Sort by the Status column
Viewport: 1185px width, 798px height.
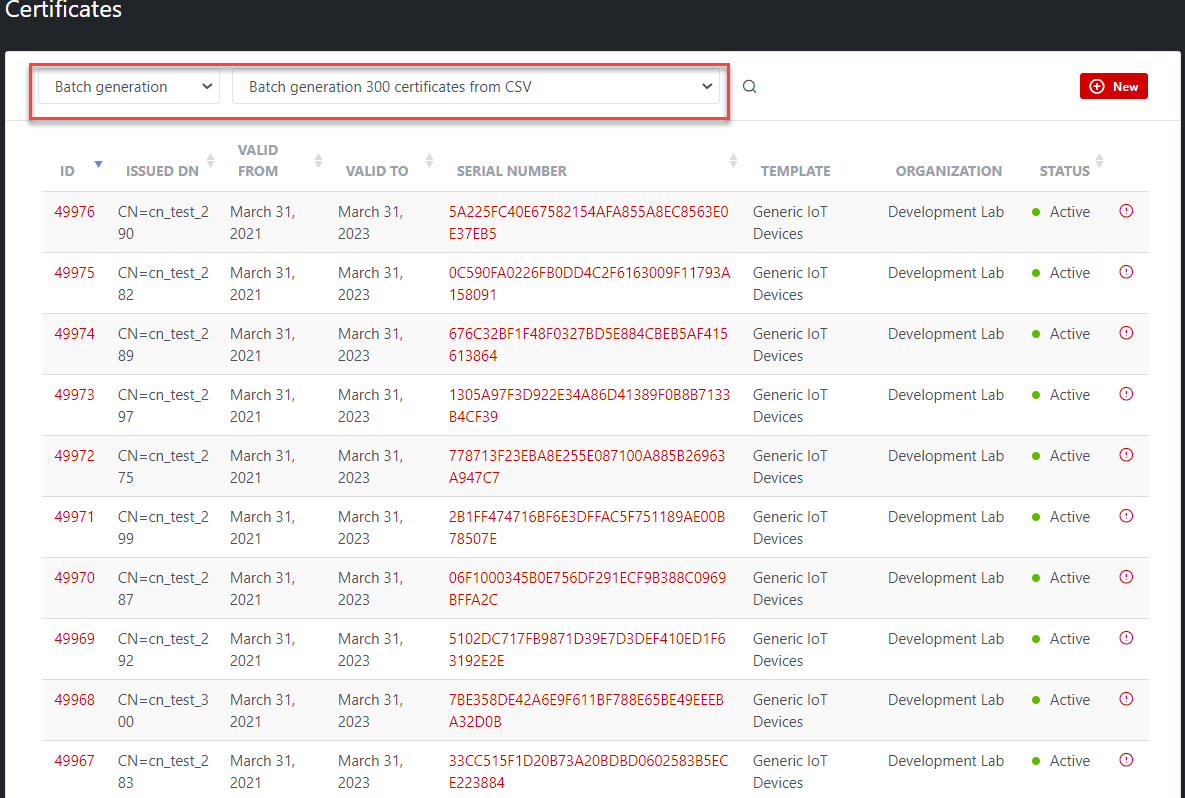coord(1064,171)
